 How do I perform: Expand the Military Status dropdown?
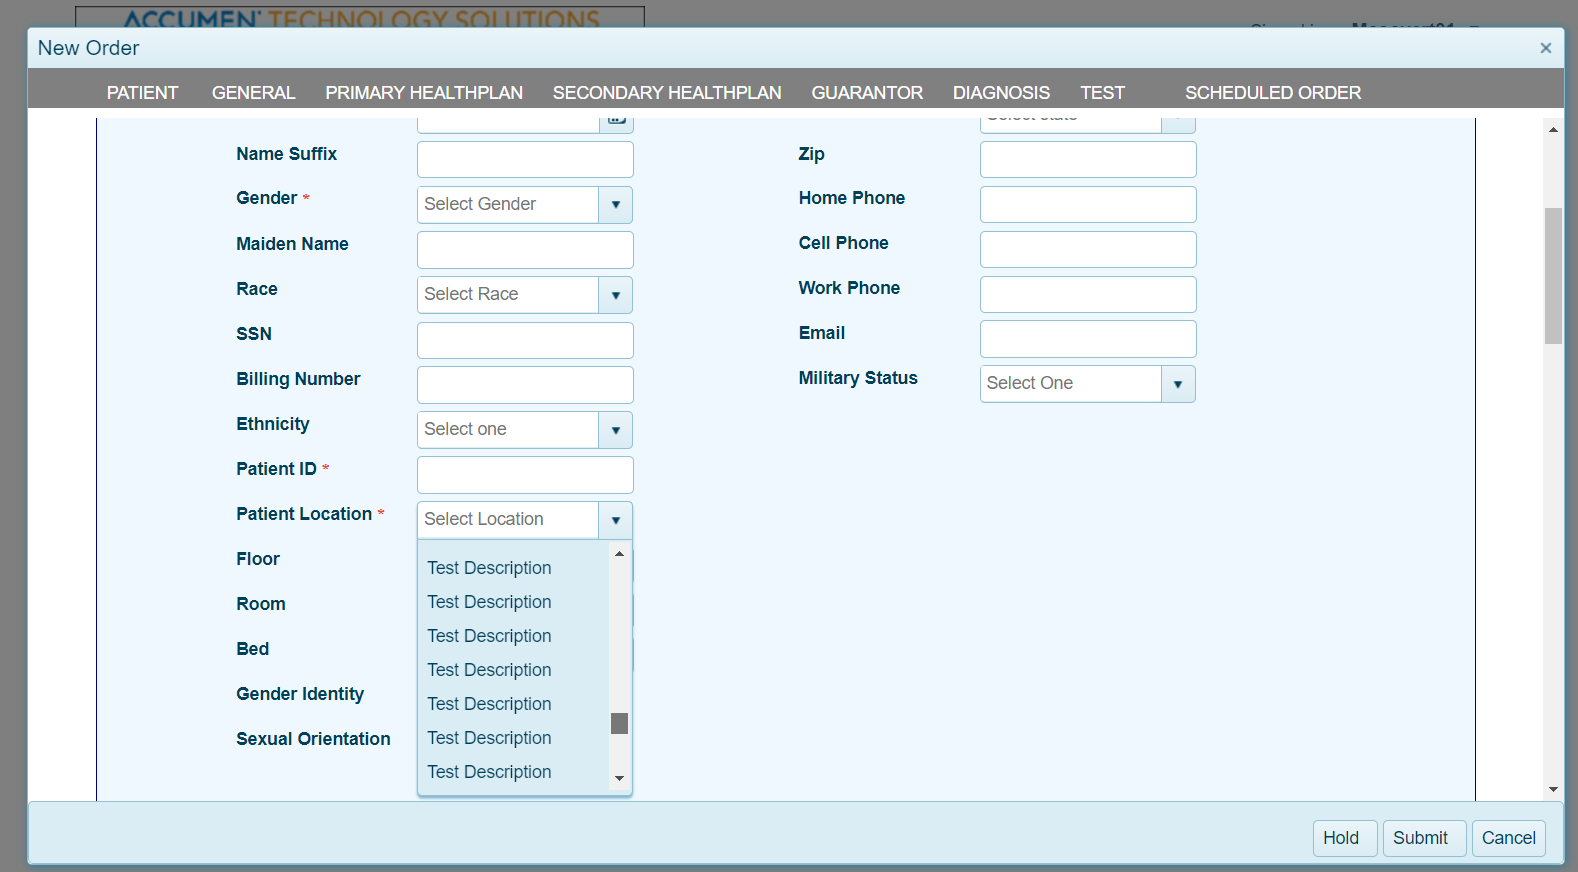coord(1177,384)
